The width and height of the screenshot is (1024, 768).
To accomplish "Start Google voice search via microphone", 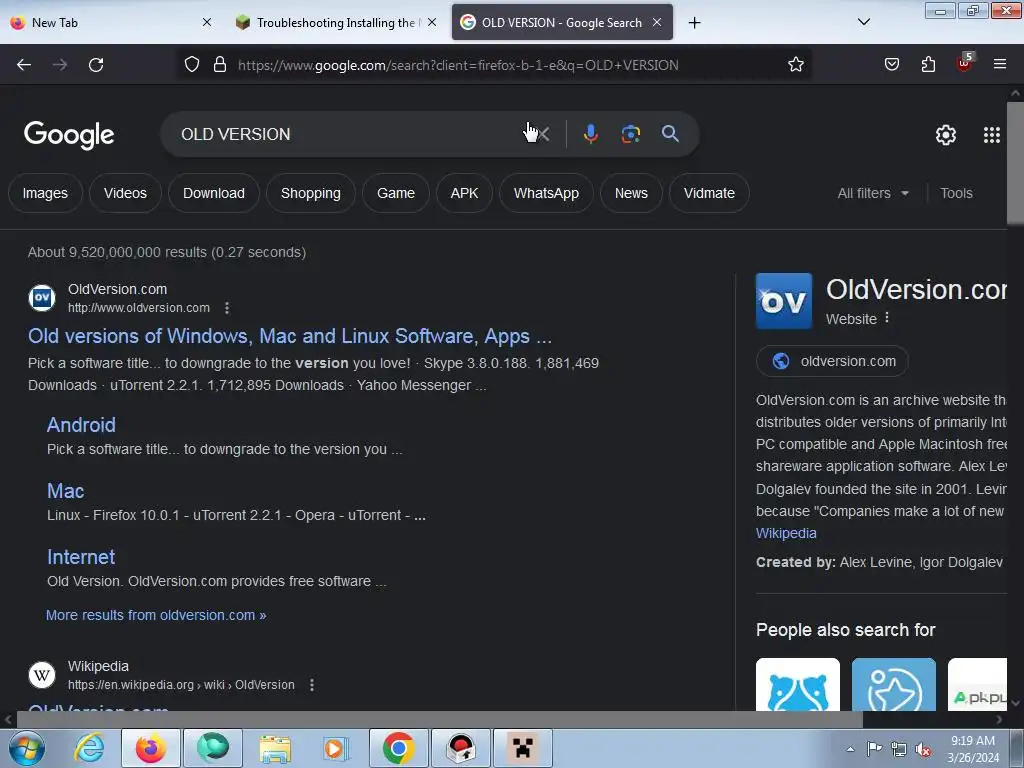I will click(x=590, y=134).
